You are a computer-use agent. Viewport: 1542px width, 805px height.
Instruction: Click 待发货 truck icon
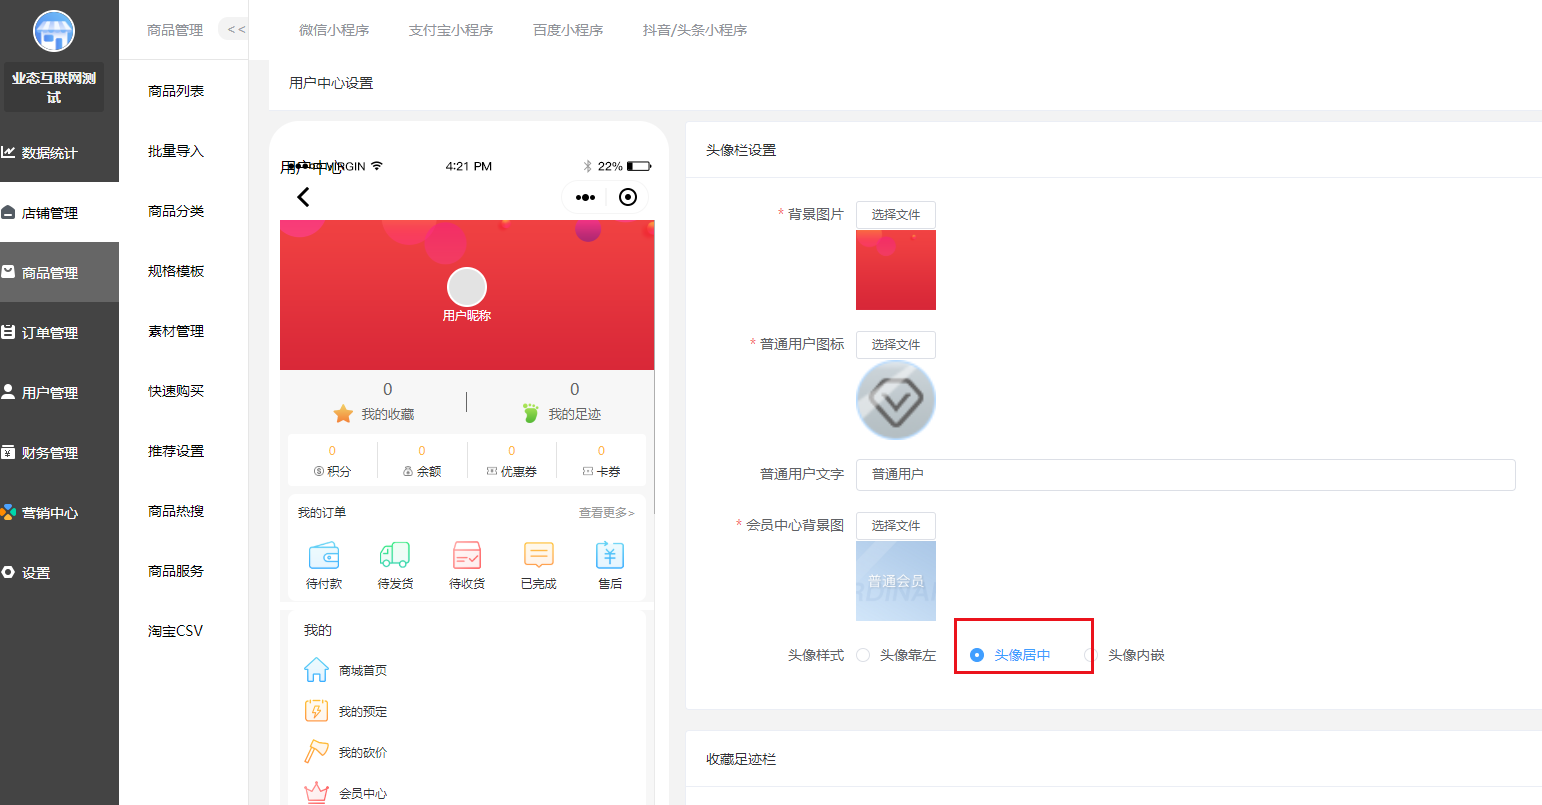(x=395, y=555)
